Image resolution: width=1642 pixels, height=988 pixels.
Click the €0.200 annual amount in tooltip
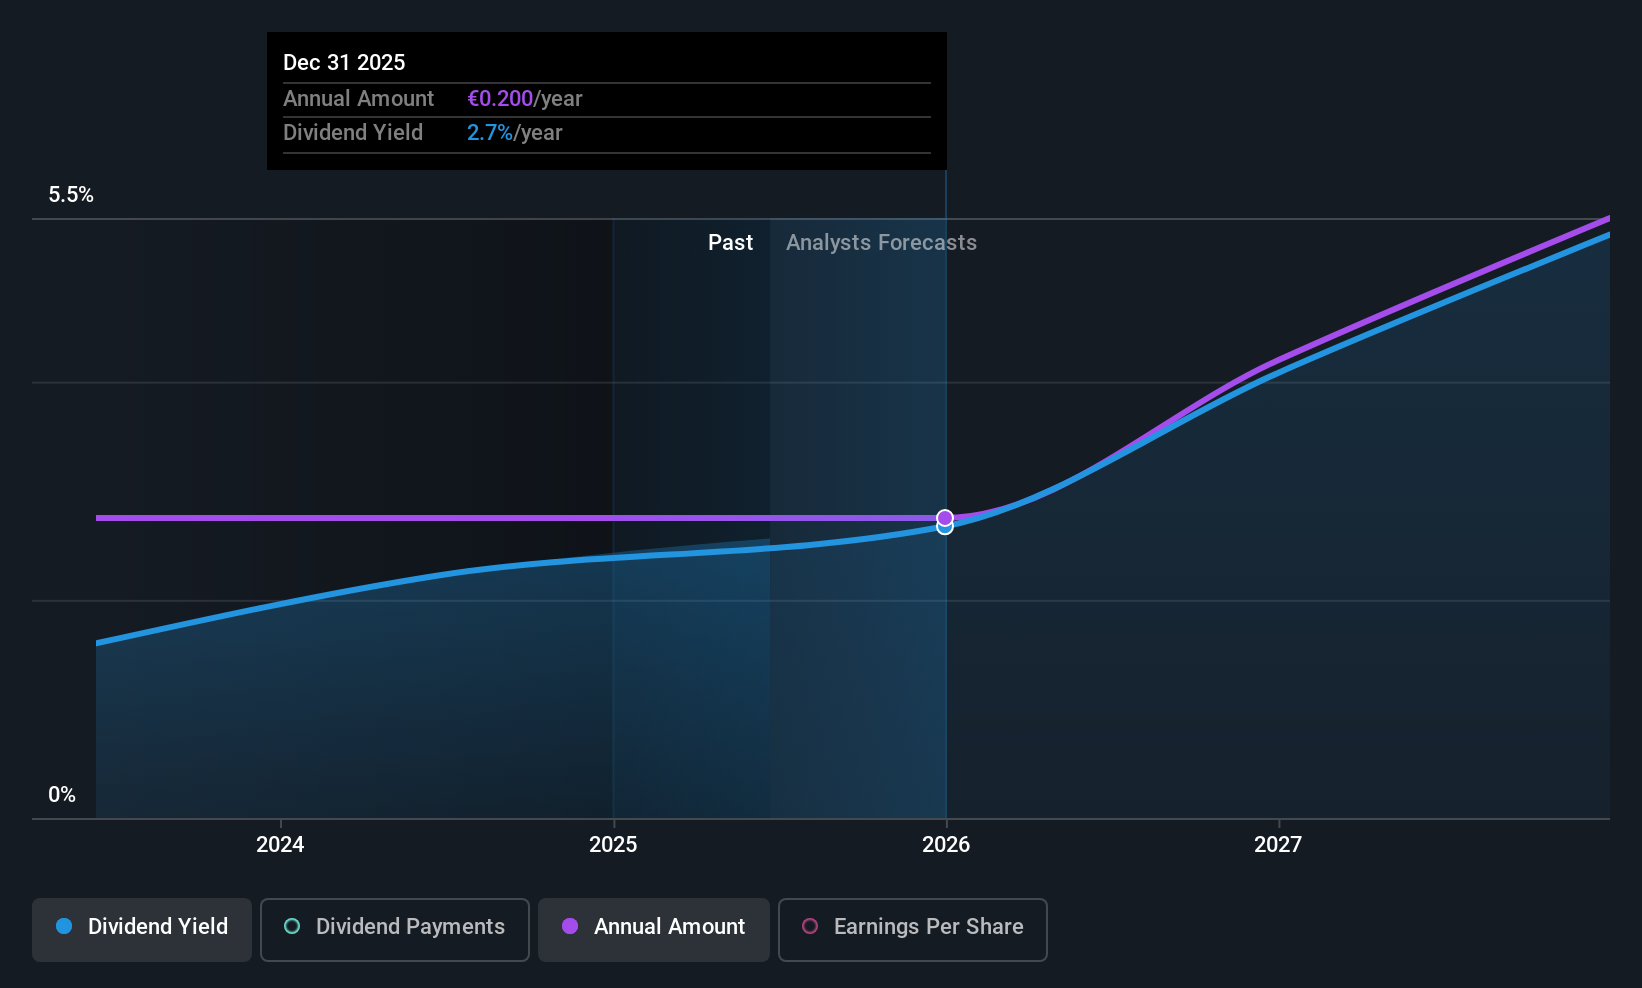click(x=500, y=99)
